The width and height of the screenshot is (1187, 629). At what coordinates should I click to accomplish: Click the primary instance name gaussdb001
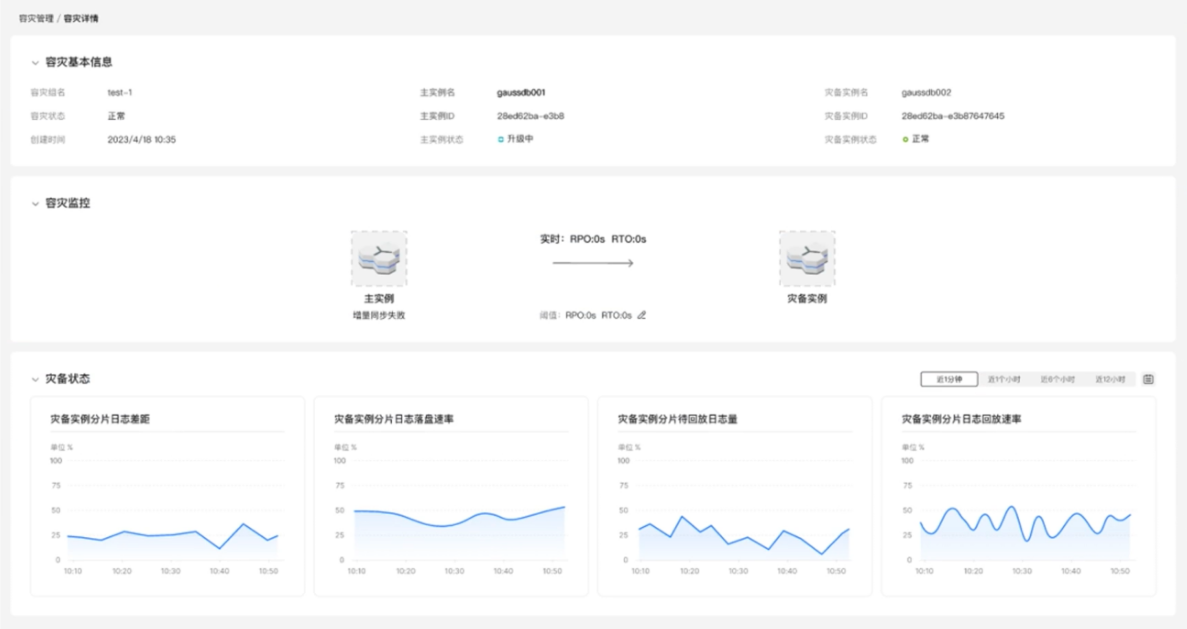[x=521, y=92]
